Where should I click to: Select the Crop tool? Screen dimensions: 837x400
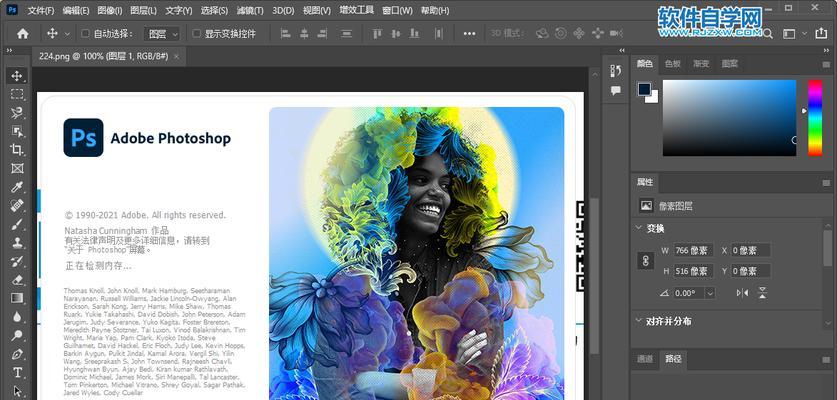pos(17,150)
